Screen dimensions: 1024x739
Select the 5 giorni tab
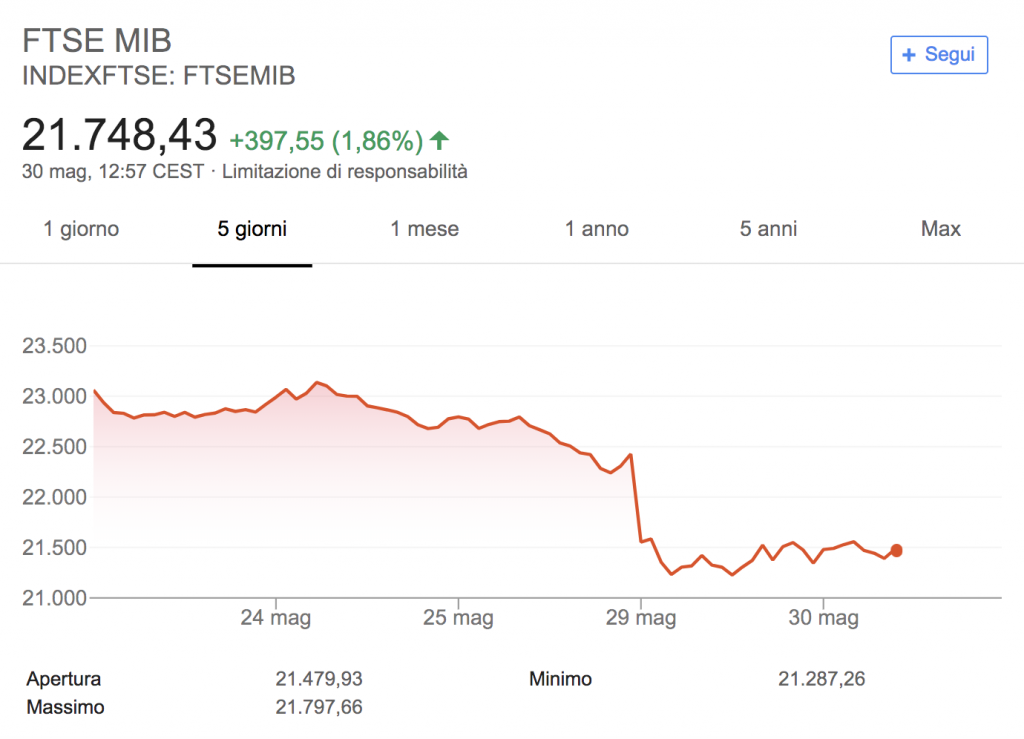pos(252,229)
